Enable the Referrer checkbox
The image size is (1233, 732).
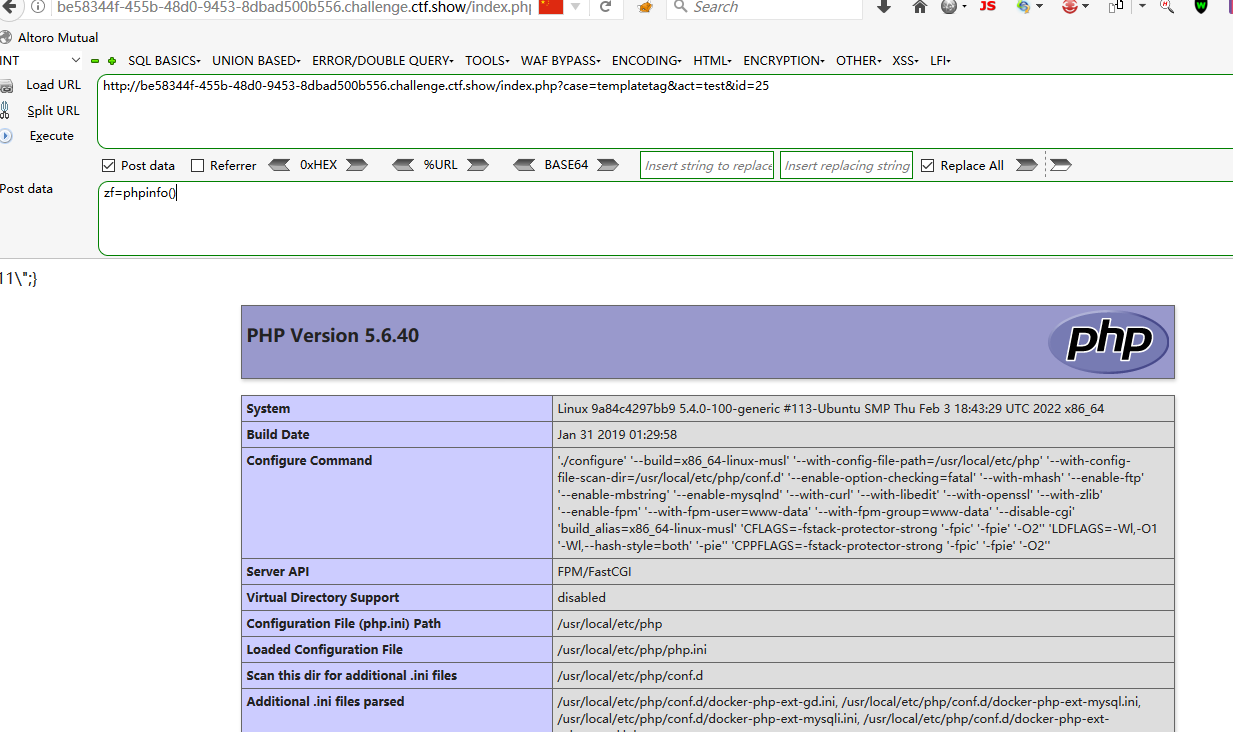[x=196, y=165]
